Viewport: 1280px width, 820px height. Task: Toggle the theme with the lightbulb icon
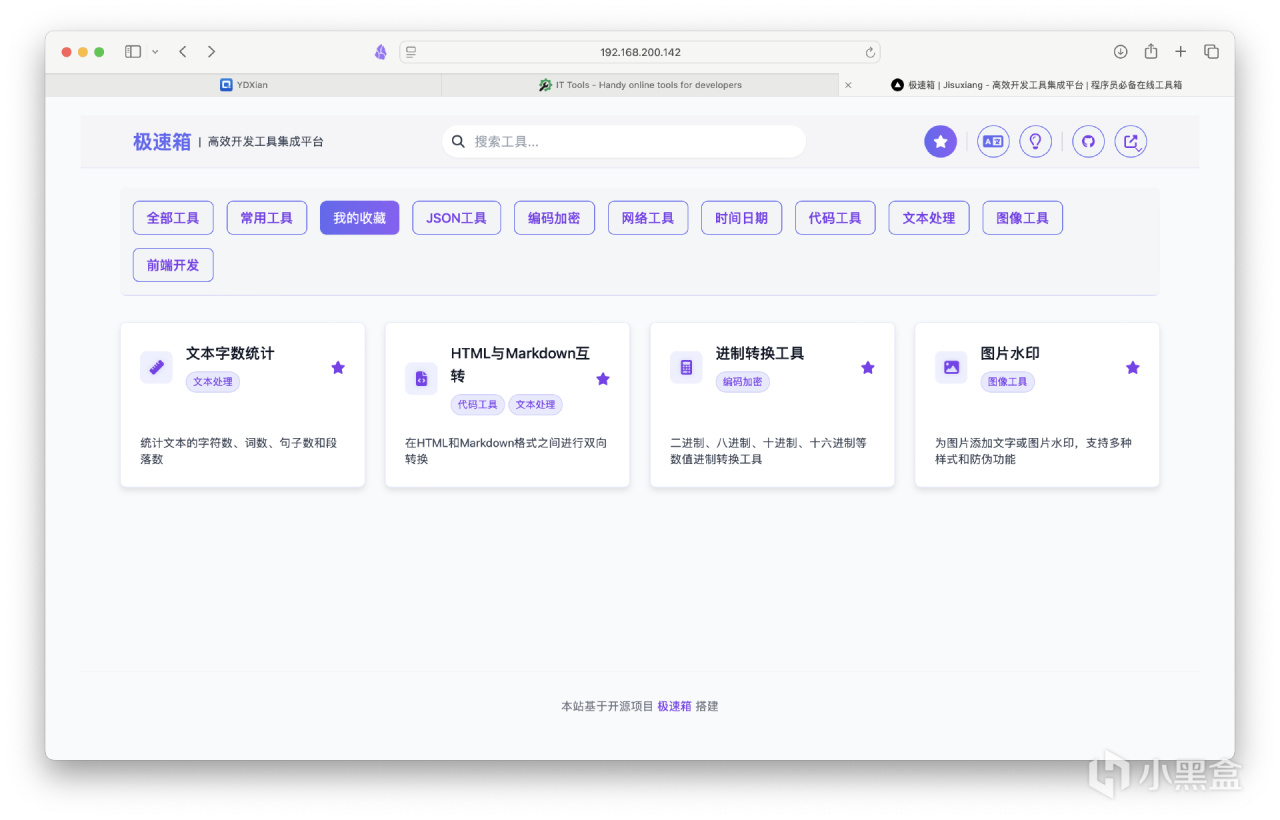point(1036,142)
